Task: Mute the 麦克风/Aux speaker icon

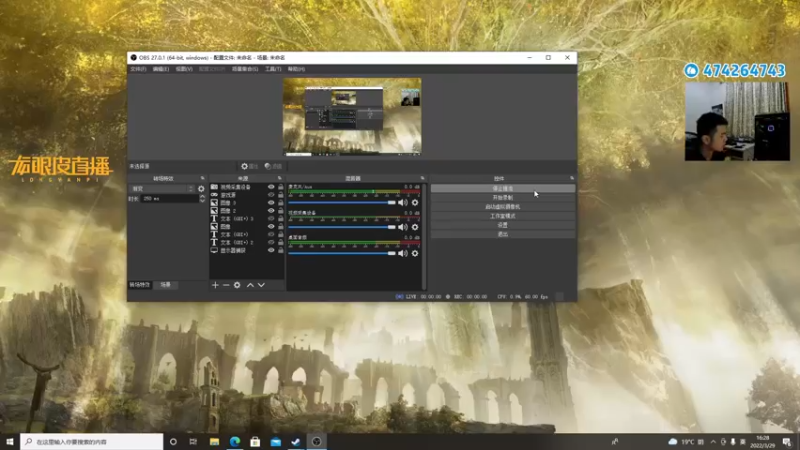Action: (x=403, y=203)
